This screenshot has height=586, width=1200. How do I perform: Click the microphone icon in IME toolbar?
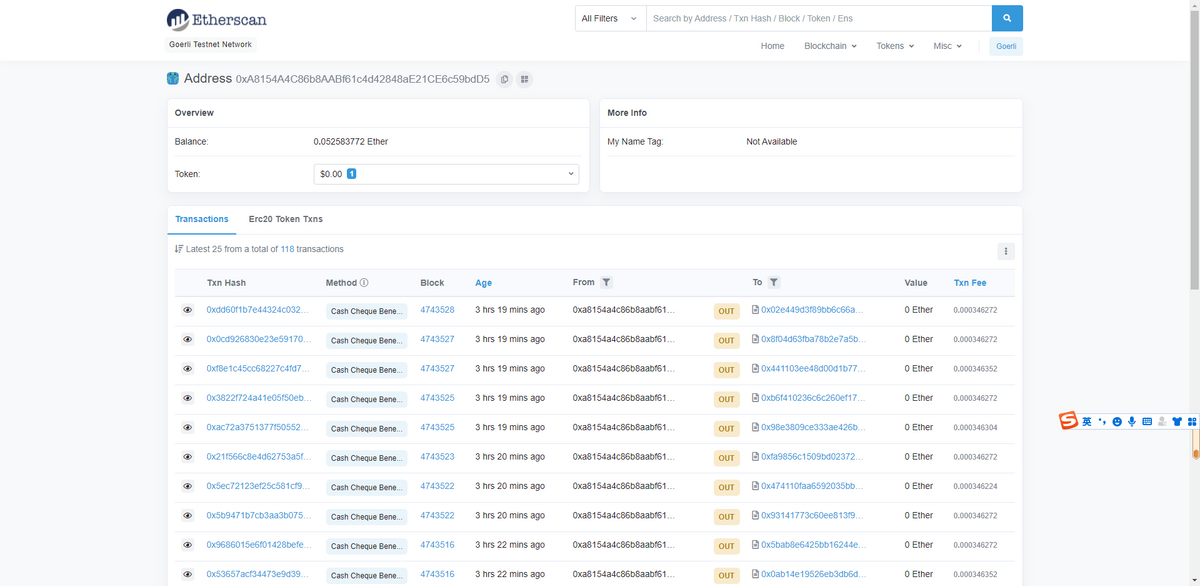point(1132,421)
